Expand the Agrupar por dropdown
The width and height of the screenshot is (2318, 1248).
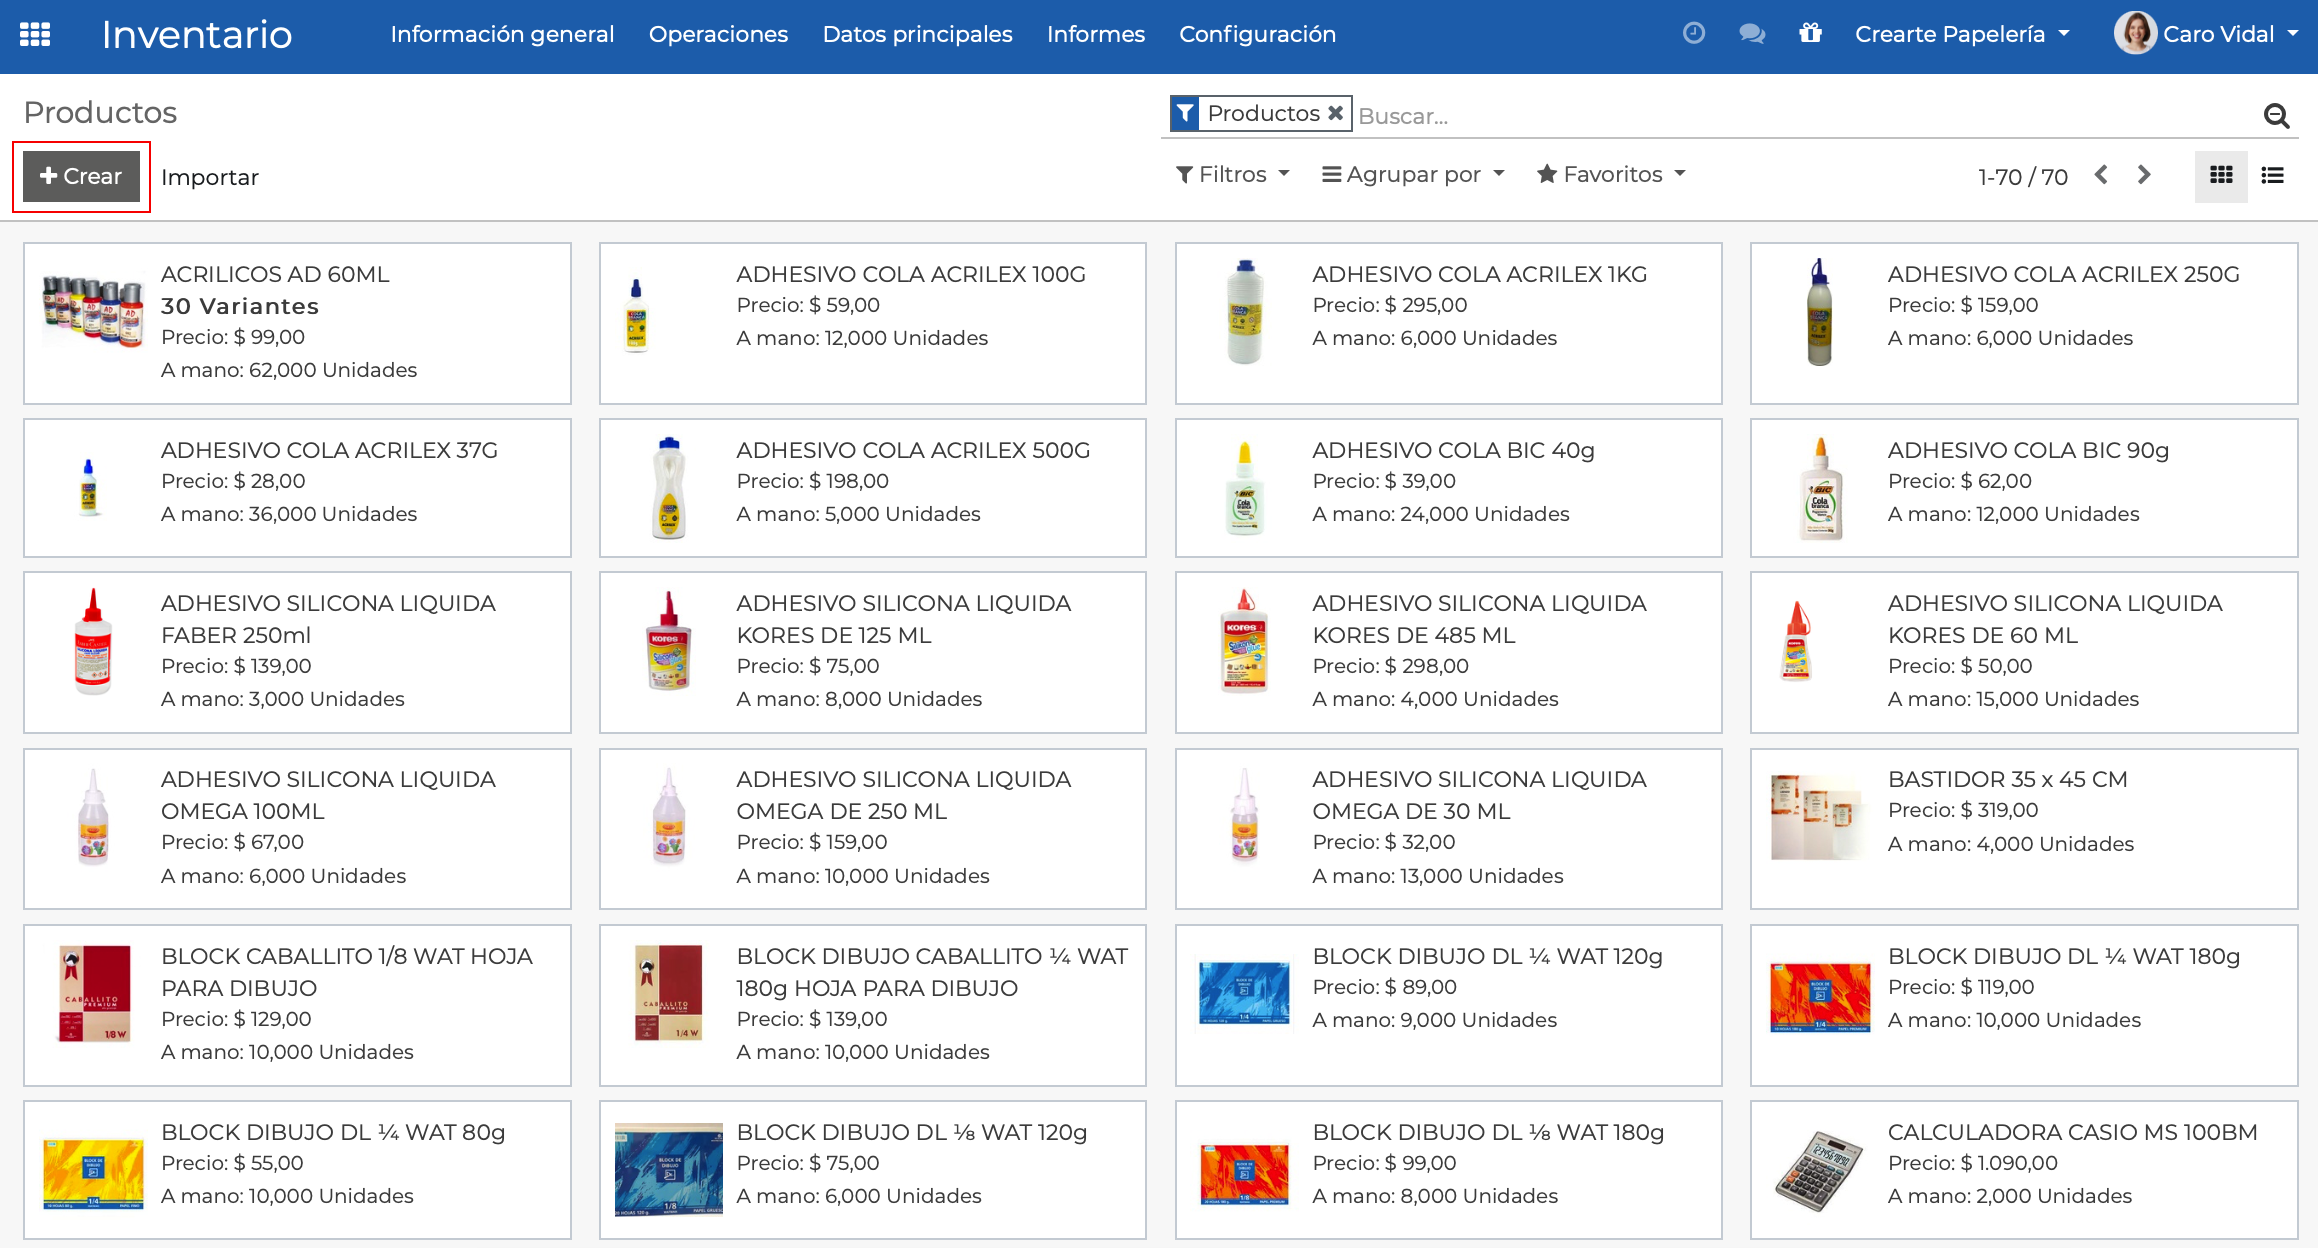click(x=1412, y=174)
